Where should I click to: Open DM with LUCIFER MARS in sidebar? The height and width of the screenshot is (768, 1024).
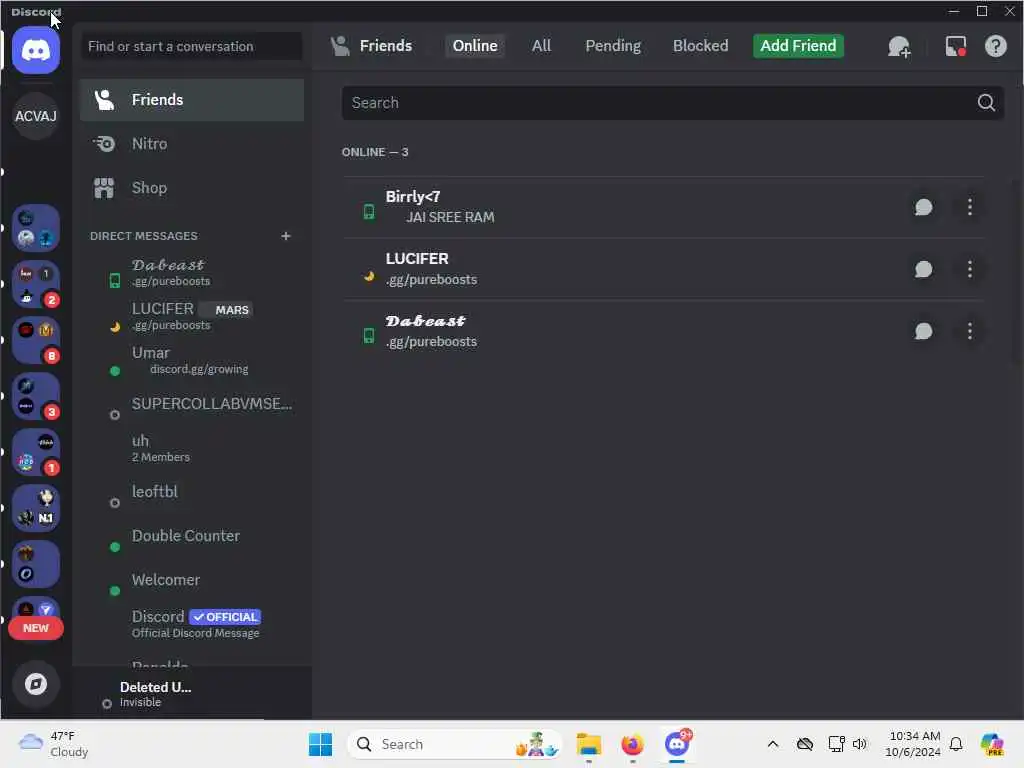click(192, 316)
